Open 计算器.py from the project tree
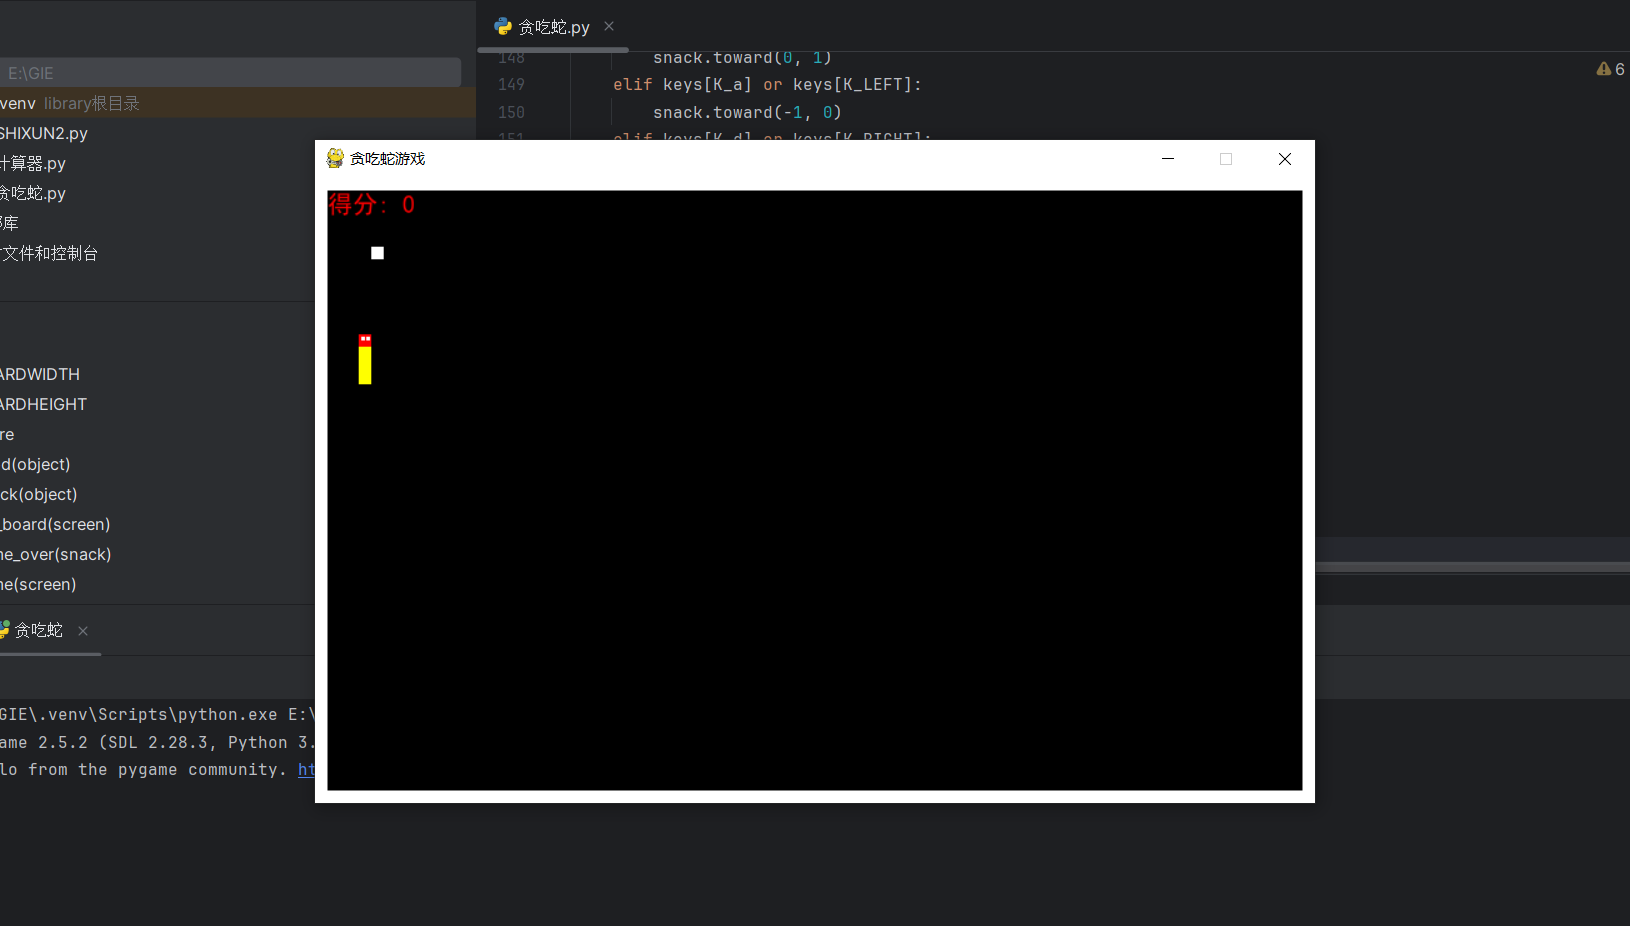 pos(33,163)
